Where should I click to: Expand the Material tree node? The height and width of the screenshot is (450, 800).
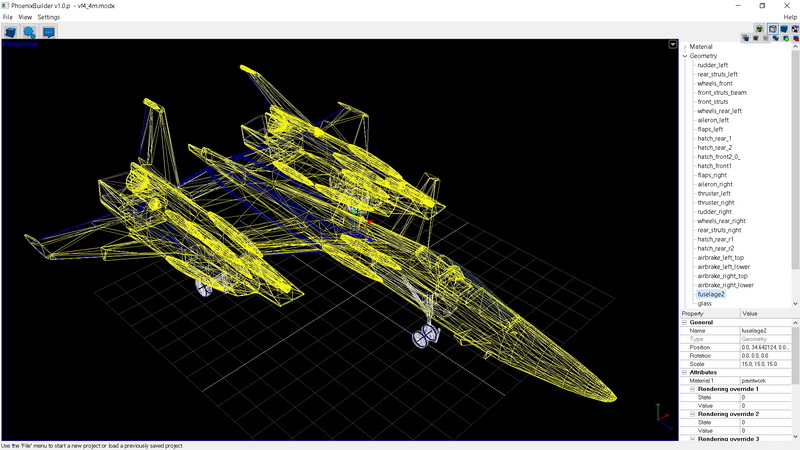685,47
